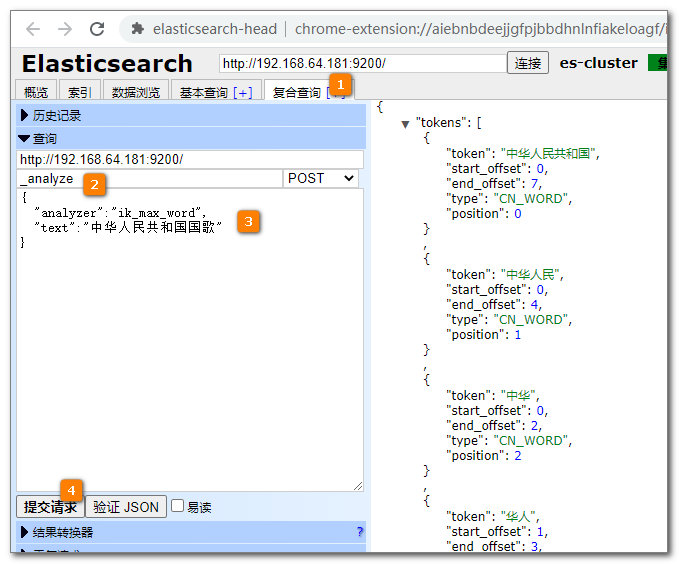Screen dimensions: 679x564
Task: Open the 概览 overview tab
Action: click(x=36, y=91)
